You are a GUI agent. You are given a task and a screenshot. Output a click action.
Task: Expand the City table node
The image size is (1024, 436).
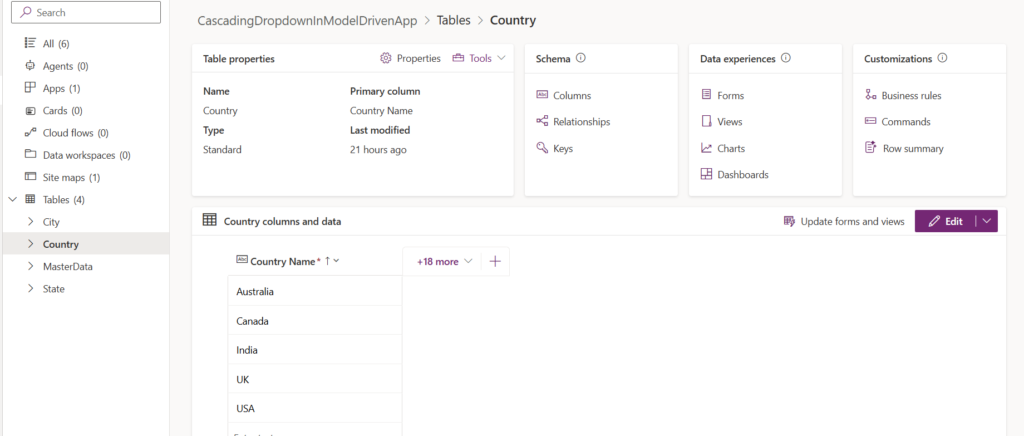[30, 222]
